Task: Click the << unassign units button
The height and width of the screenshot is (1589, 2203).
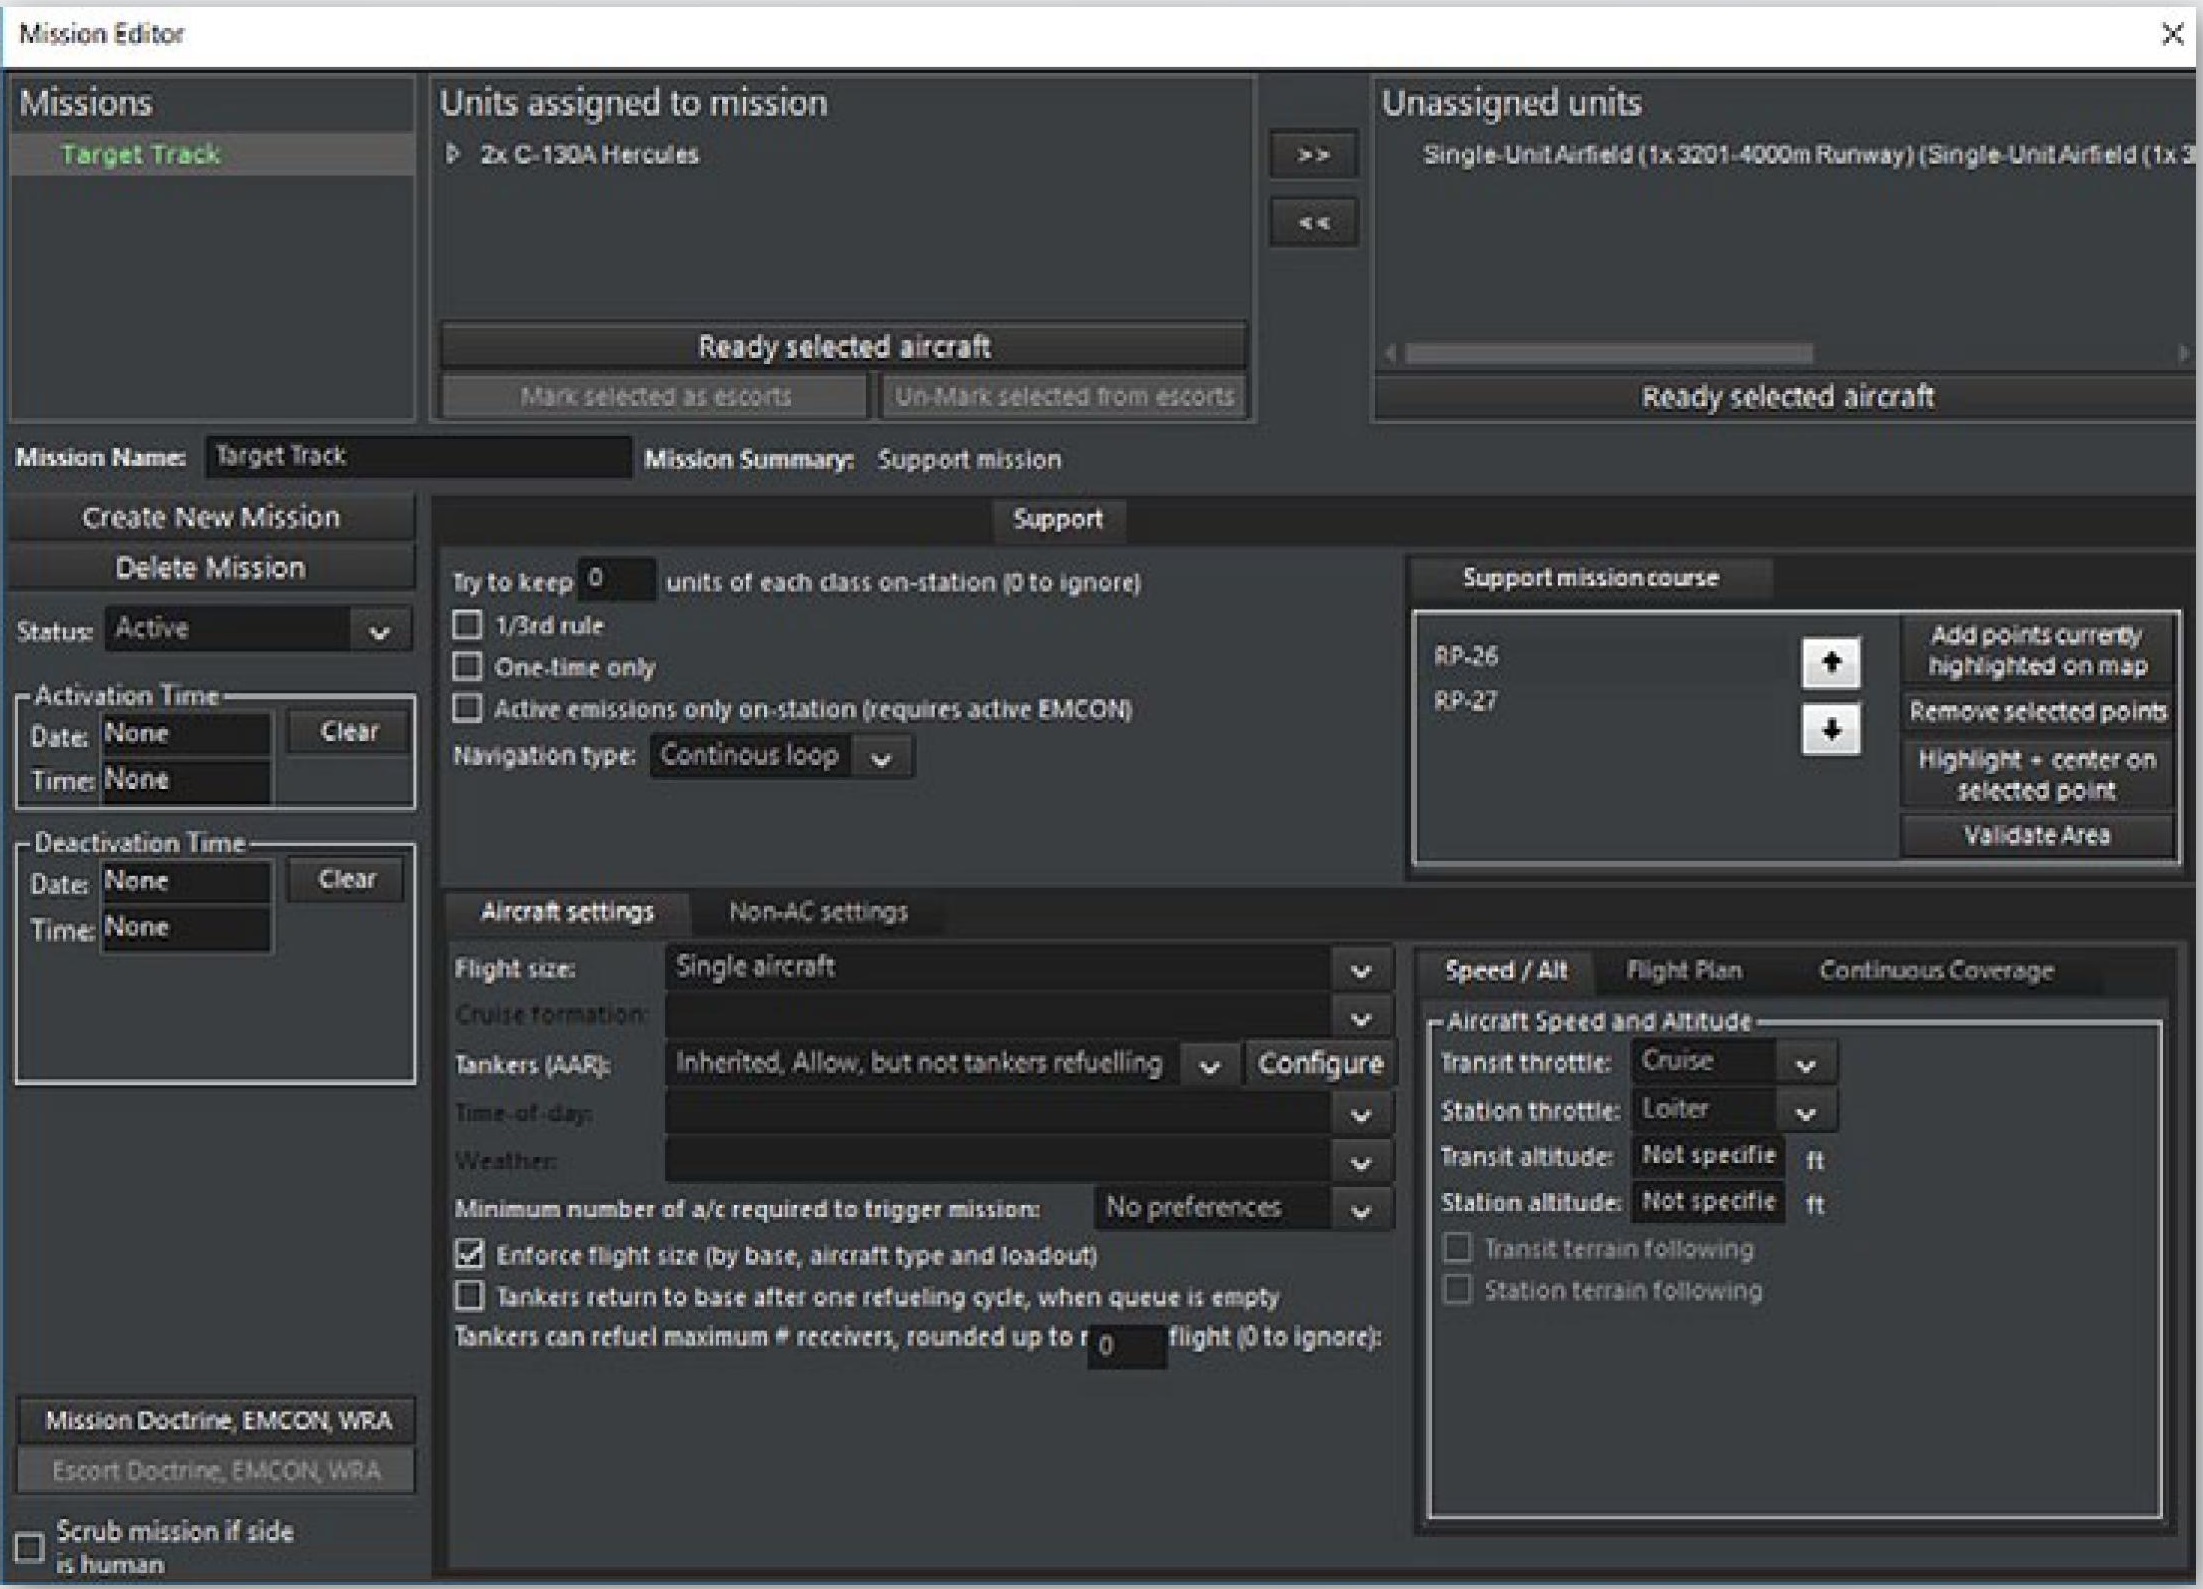Action: [1313, 222]
